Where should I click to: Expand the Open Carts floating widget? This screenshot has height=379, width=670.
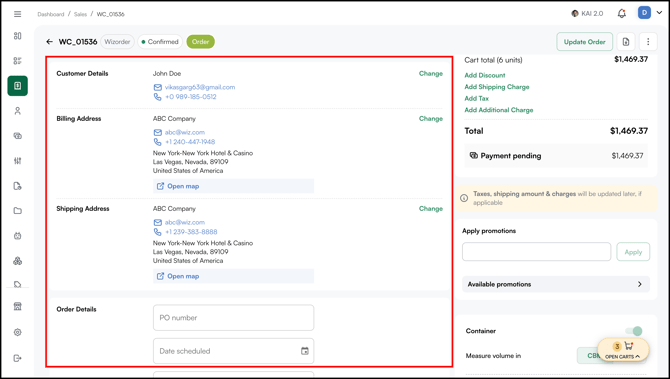pos(623,350)
